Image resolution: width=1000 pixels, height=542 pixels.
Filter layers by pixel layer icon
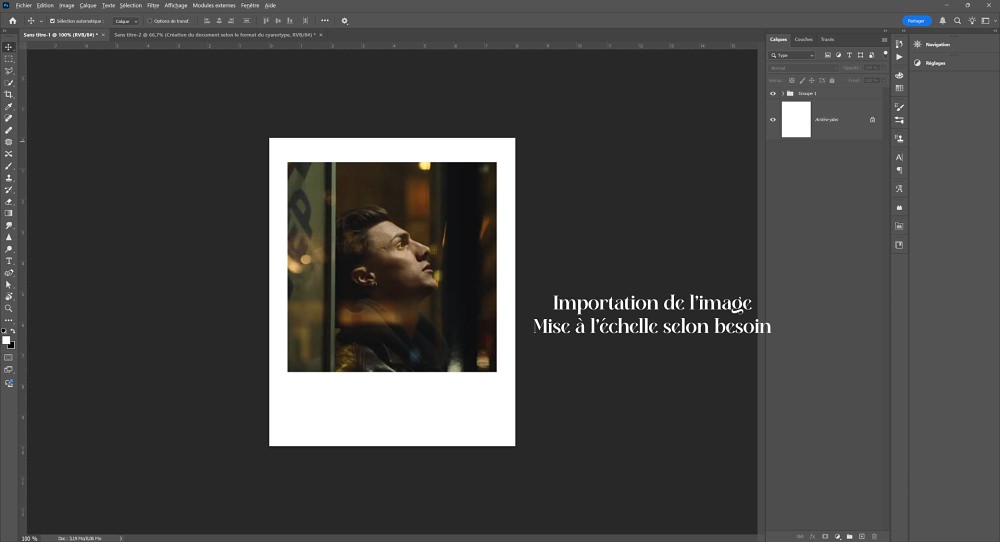click(828, 55)
